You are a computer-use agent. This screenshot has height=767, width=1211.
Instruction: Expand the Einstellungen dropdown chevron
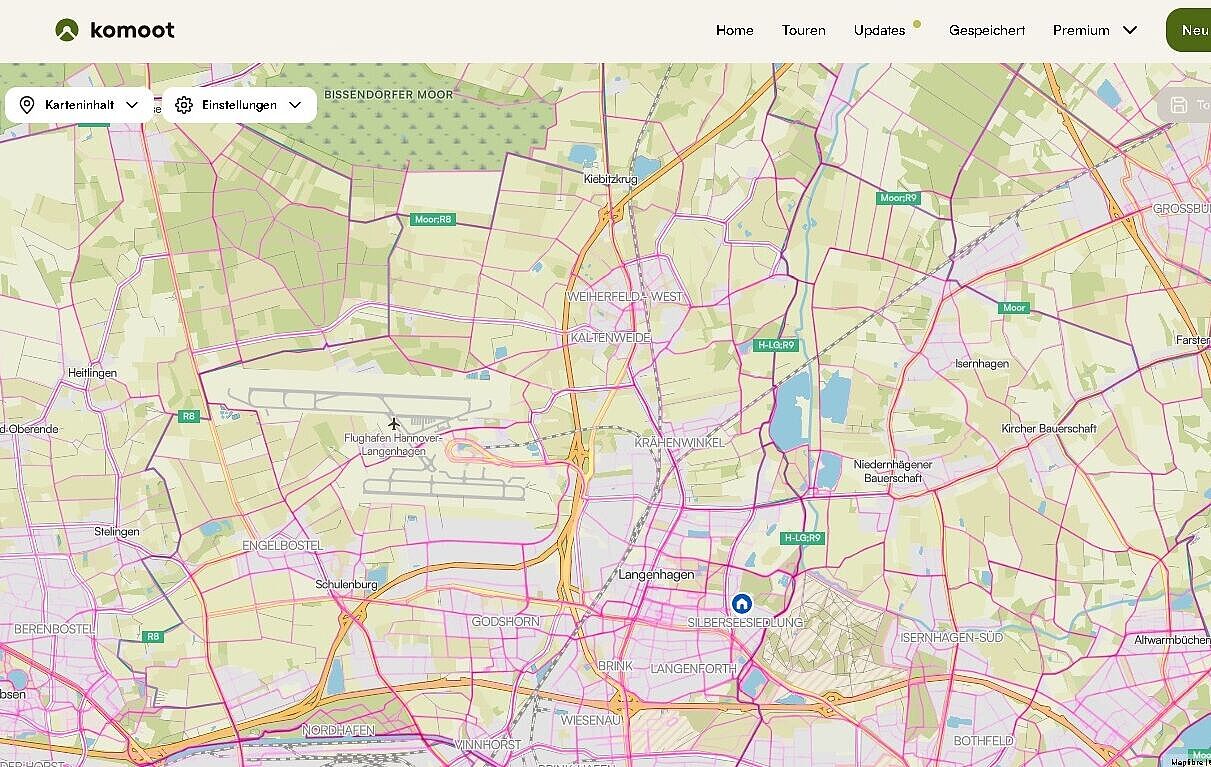pos(295,105)
